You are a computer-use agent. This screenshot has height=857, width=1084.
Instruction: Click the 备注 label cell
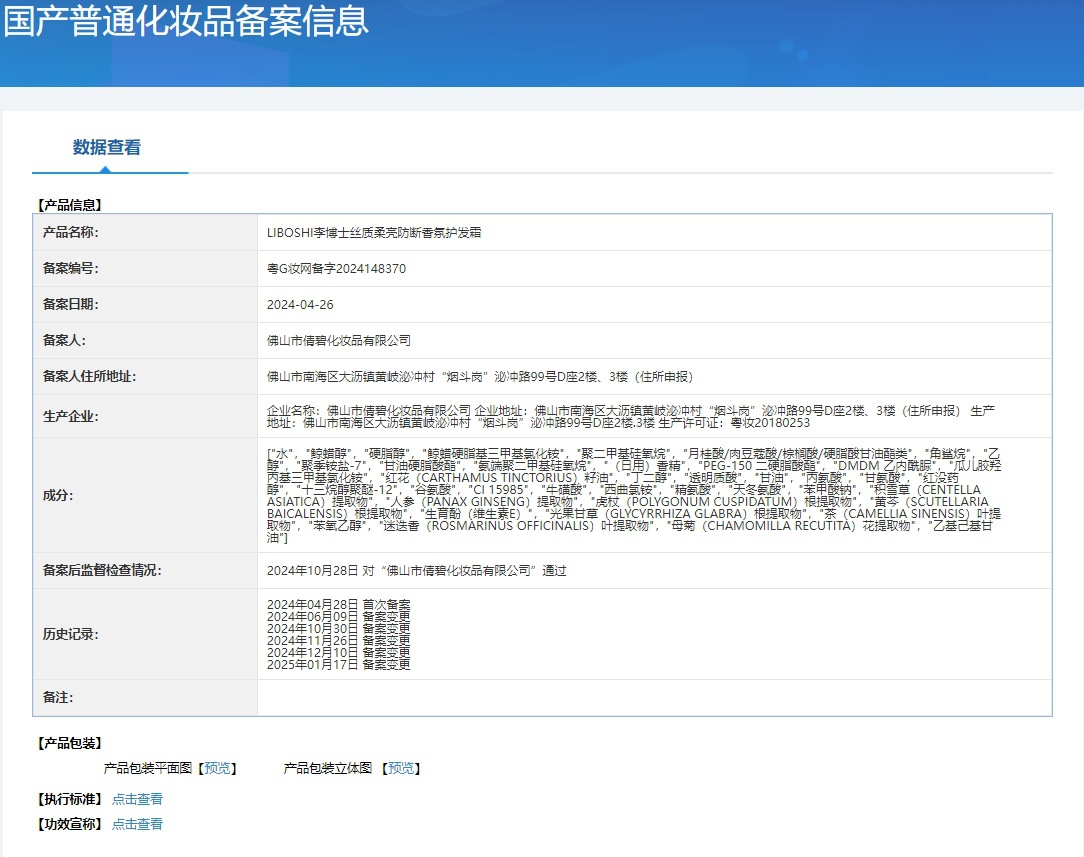(x=145, y=697)
